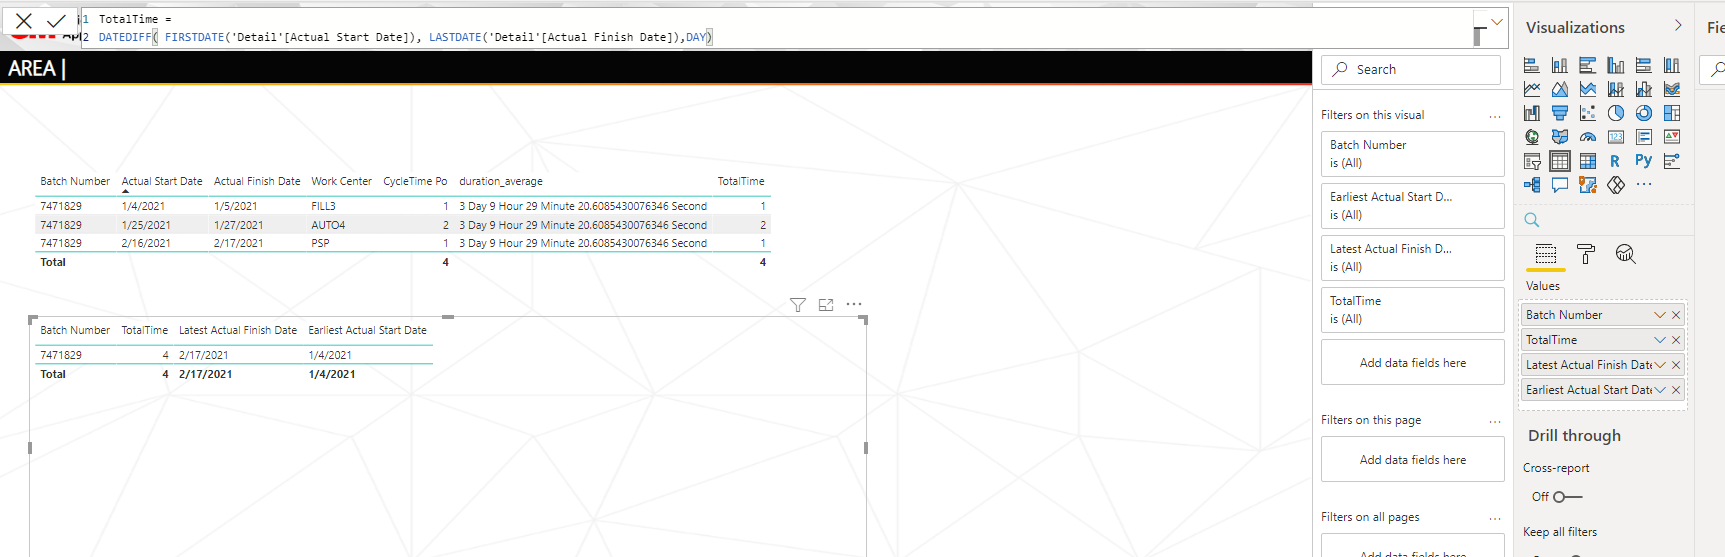
Task: Convert visual to a Slicer
Action: (1531, 161)
